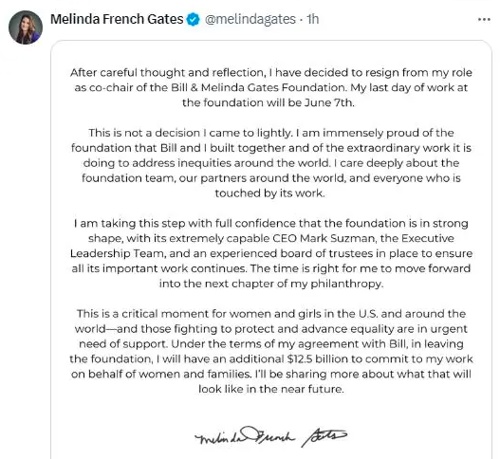Click the paragraph starting 'After careful thought'
This screenshot has height=459, width=500.
pyautogui.click(x=271, y=87)
